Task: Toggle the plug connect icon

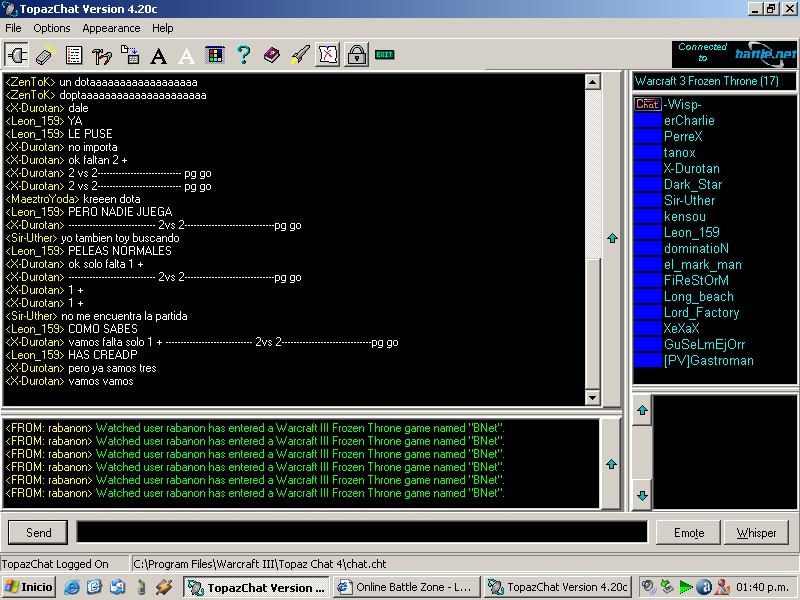Action: [x=16, y=54]
